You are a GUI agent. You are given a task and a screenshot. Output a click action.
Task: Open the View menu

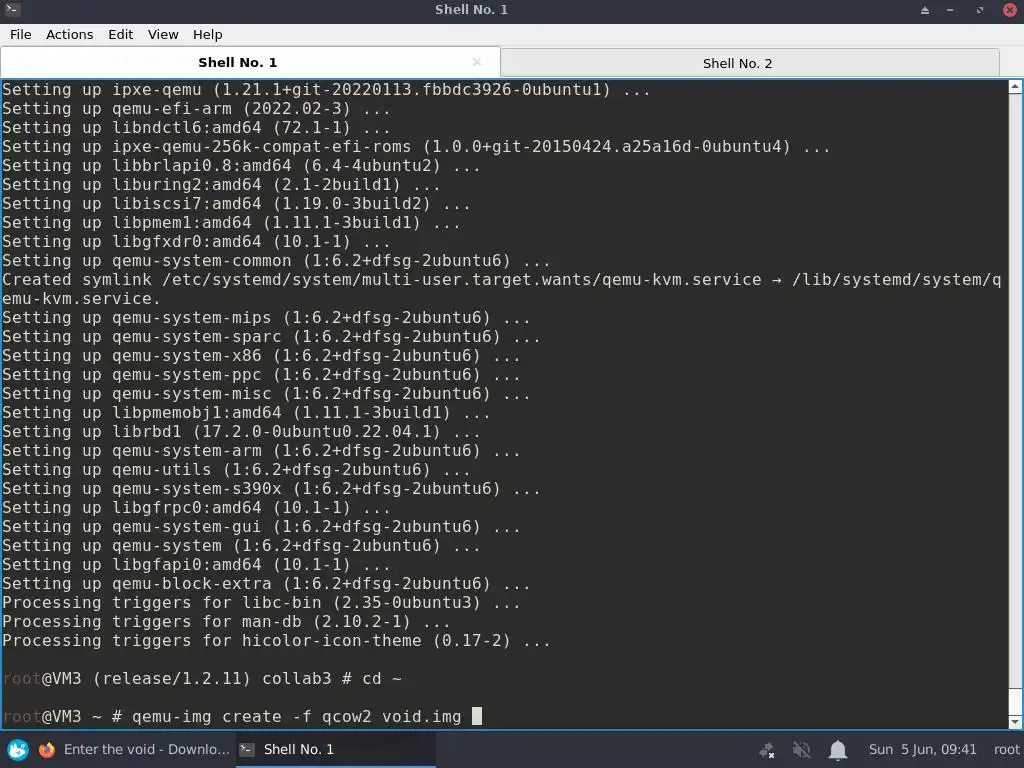coord(163,35)
